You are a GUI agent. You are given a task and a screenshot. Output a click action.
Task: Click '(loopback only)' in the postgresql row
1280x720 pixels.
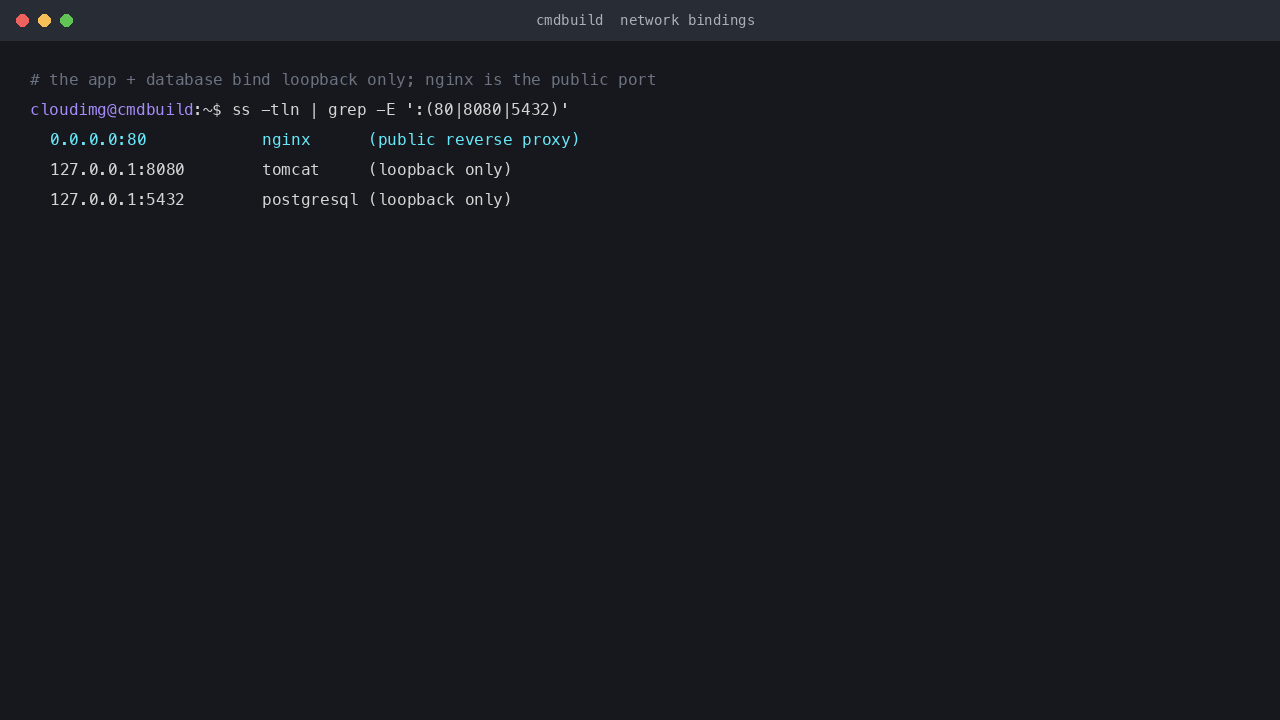tap(440, 200)
